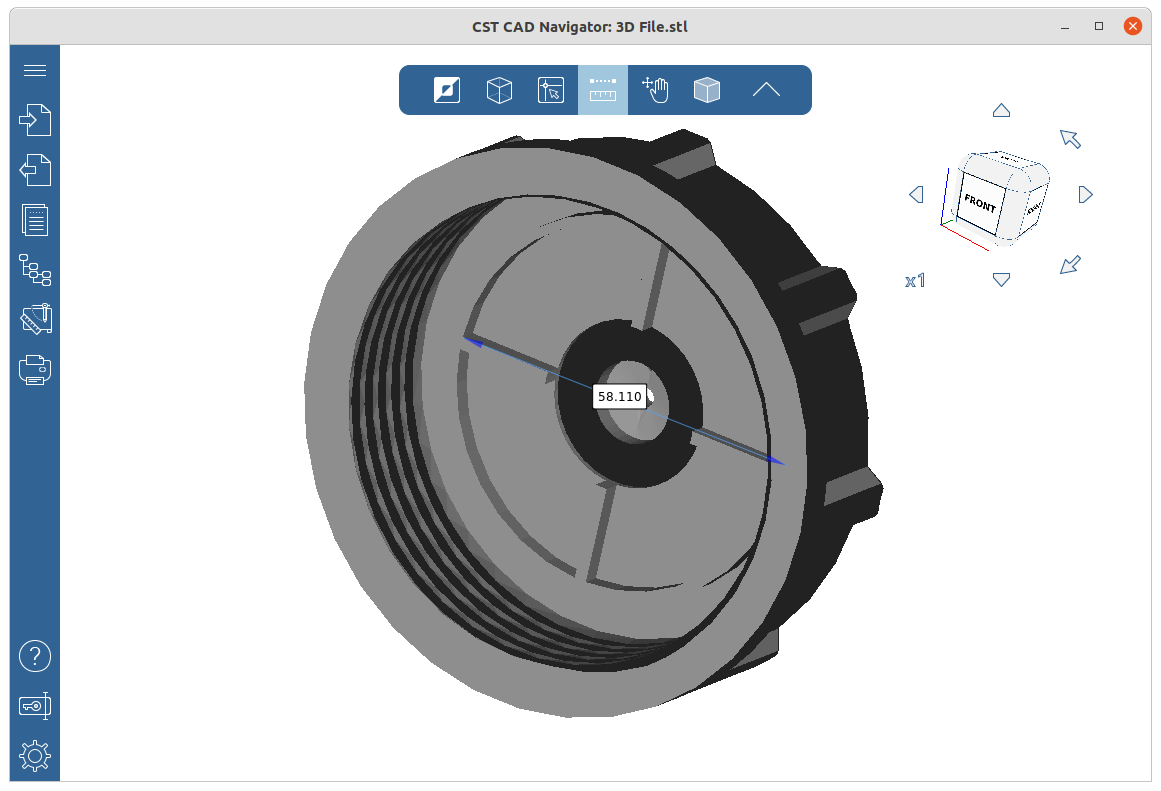Open the document properties pages icon
Image resolution: width=1161 pixels, height=791 pixels.
coord(35,220)
